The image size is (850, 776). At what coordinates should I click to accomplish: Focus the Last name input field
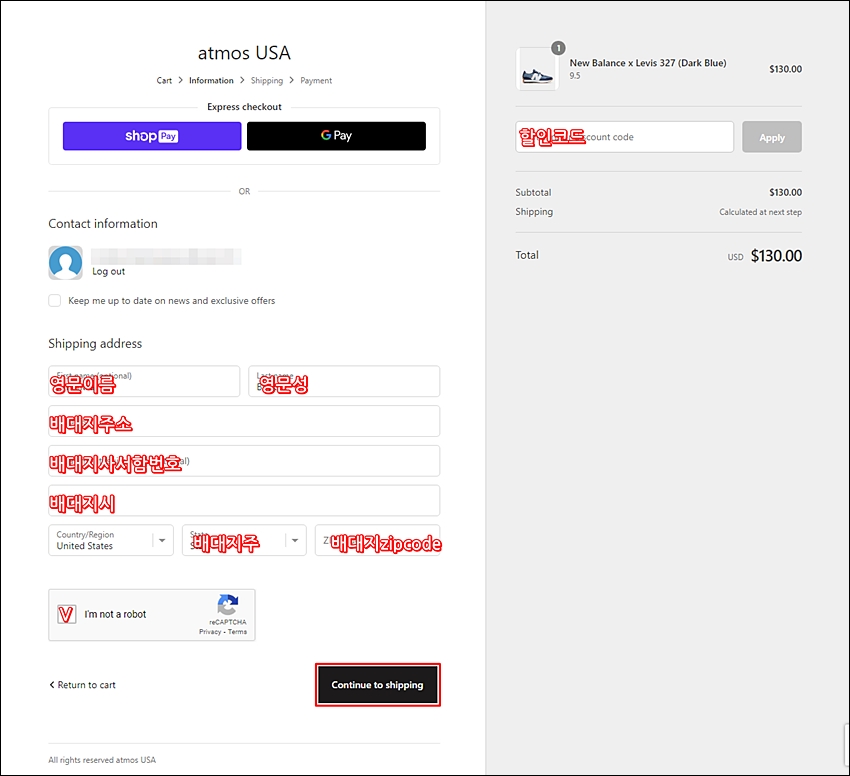(x=344, y=381)
